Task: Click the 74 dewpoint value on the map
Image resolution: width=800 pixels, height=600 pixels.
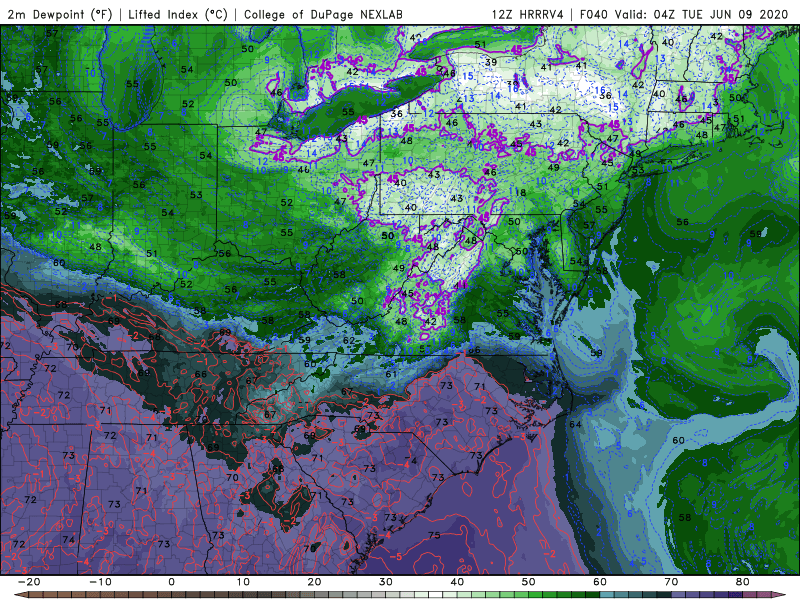Action: point(68,539)
